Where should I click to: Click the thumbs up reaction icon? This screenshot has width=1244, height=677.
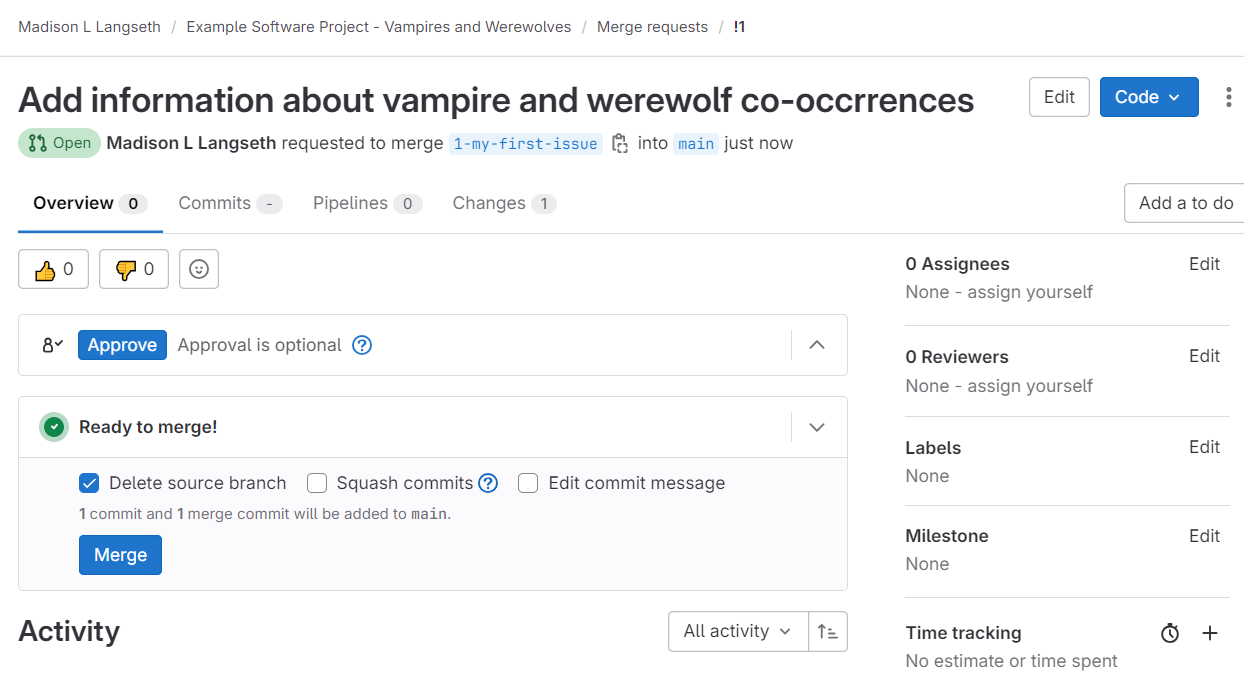click(45, 270)
